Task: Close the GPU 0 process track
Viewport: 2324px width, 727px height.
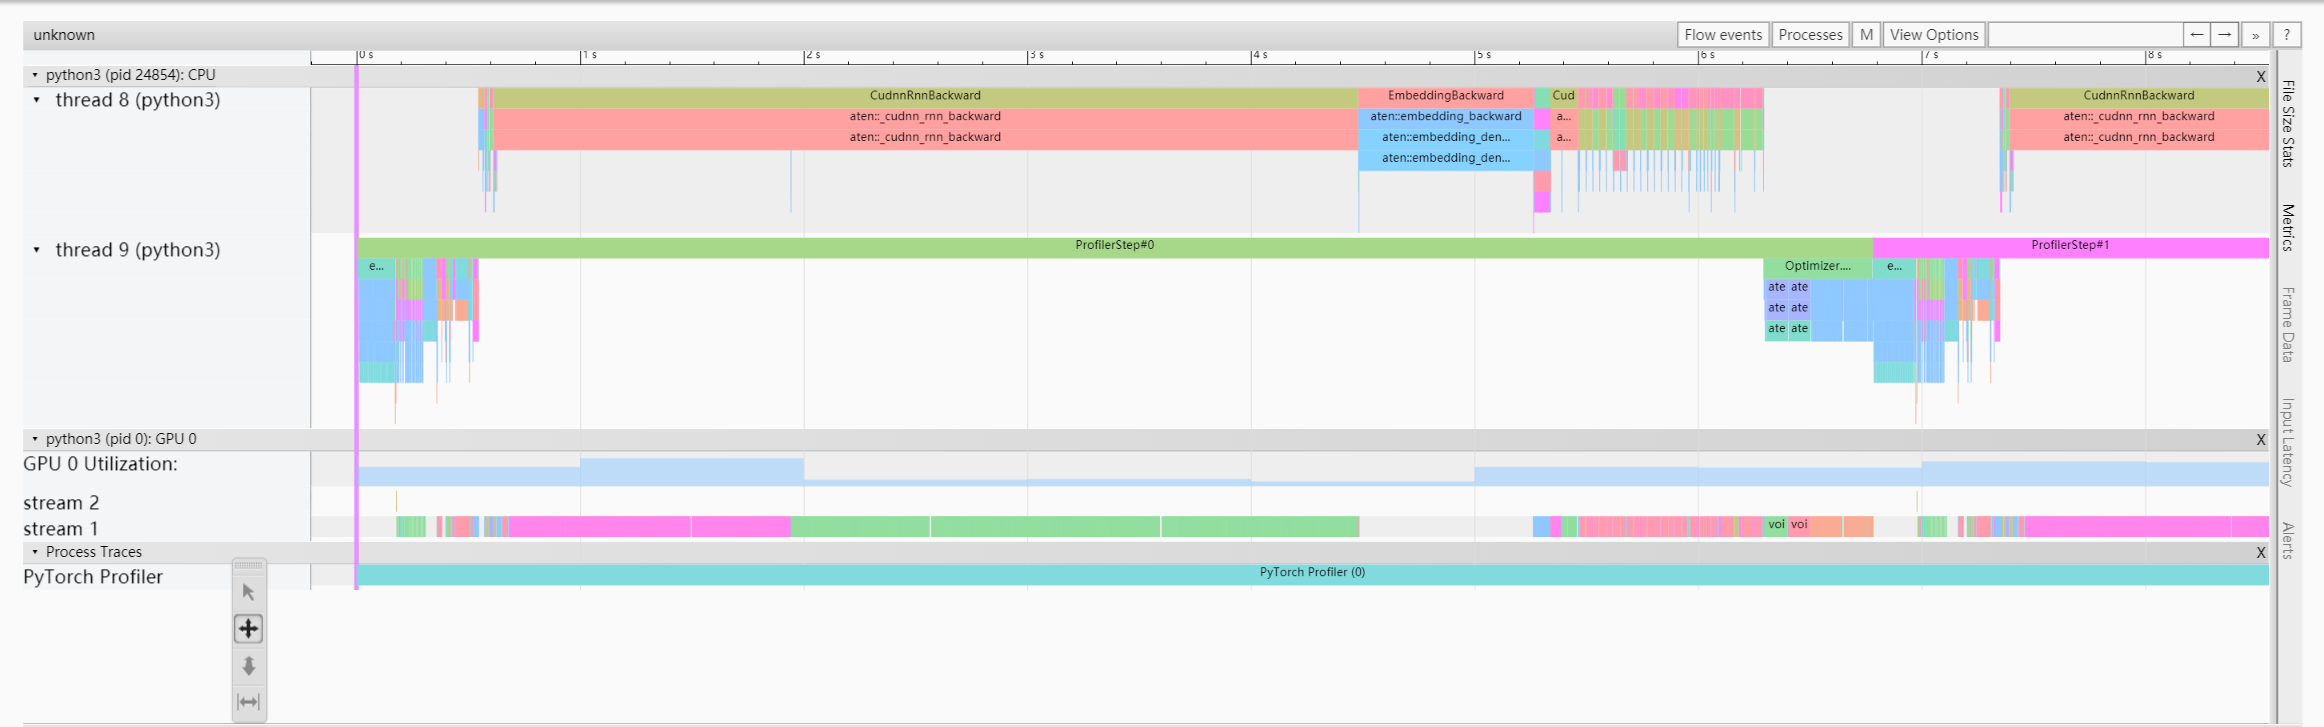Action: tap(2260, 440)
